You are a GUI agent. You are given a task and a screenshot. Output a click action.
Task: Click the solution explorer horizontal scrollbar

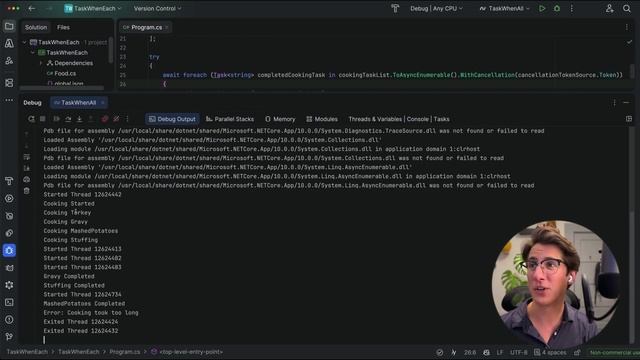click(62, 88)
